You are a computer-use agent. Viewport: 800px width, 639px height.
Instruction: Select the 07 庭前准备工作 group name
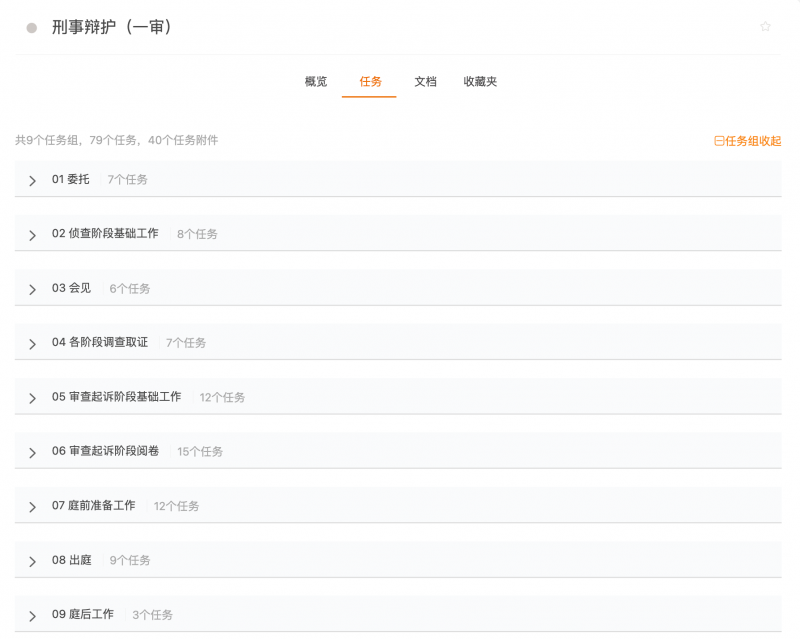(93, 506)
